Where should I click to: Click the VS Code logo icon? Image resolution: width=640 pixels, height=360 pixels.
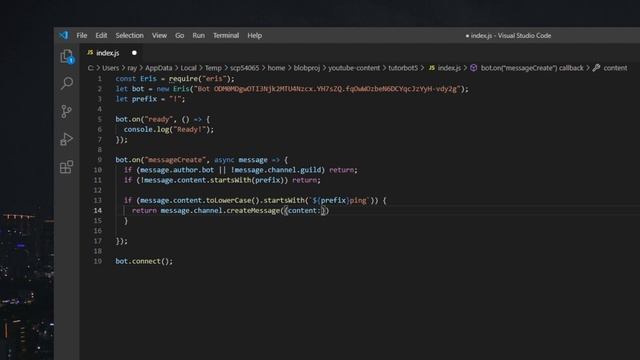[x=63, y=36]
